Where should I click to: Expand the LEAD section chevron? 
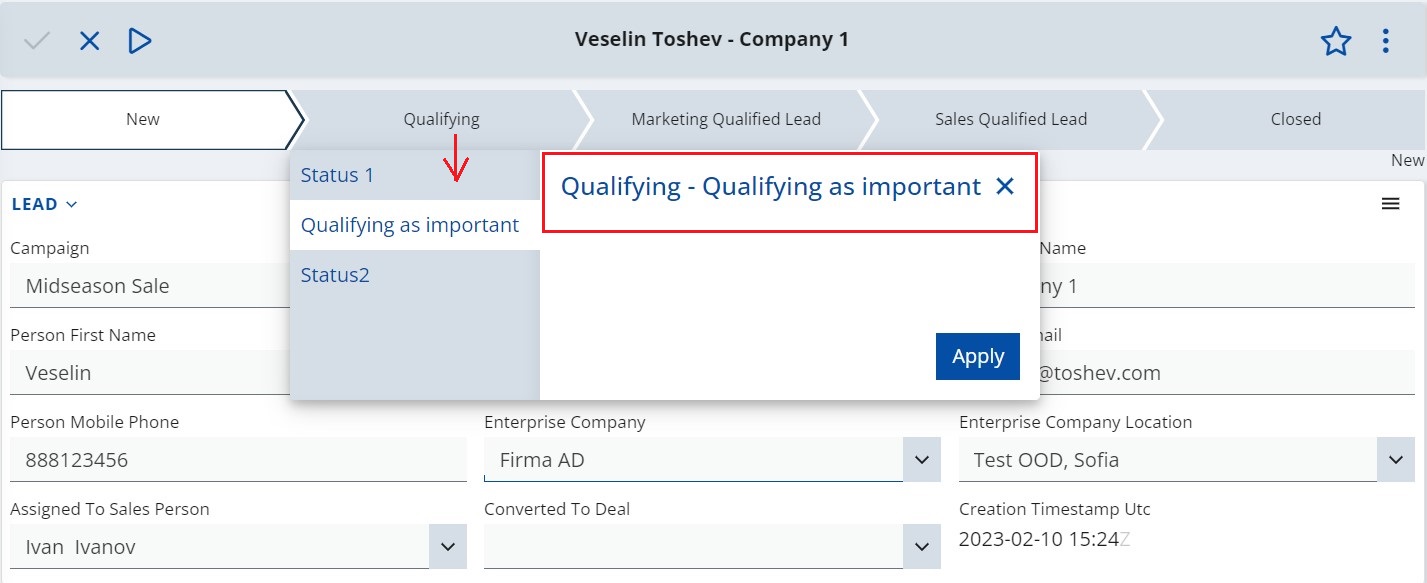[x=71, y=205]
